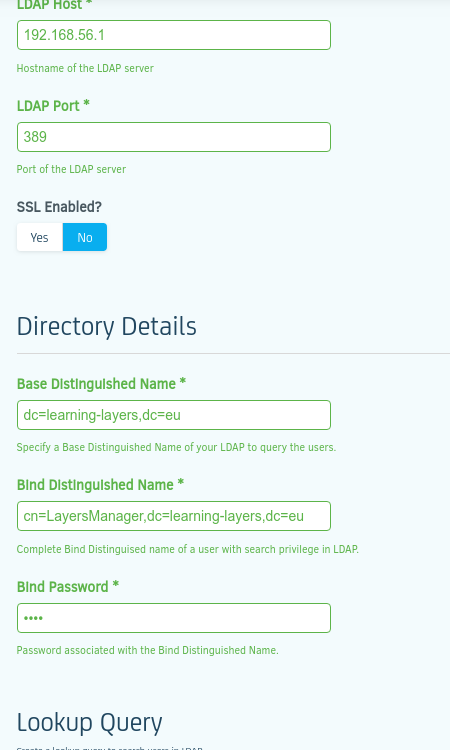Click the Base Distinguished Name label
Image resolution: width=450 pixels, height=750 pixels.
[x=101, y=384]
